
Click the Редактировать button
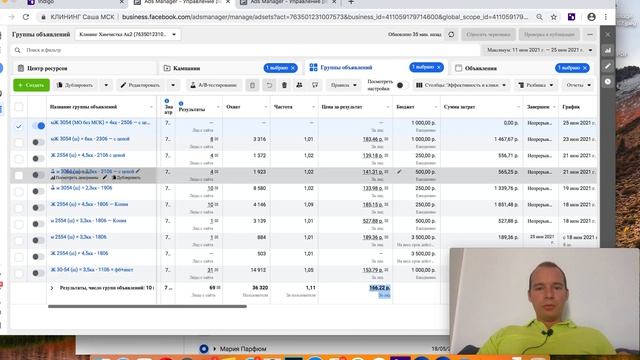coord(141,85)
